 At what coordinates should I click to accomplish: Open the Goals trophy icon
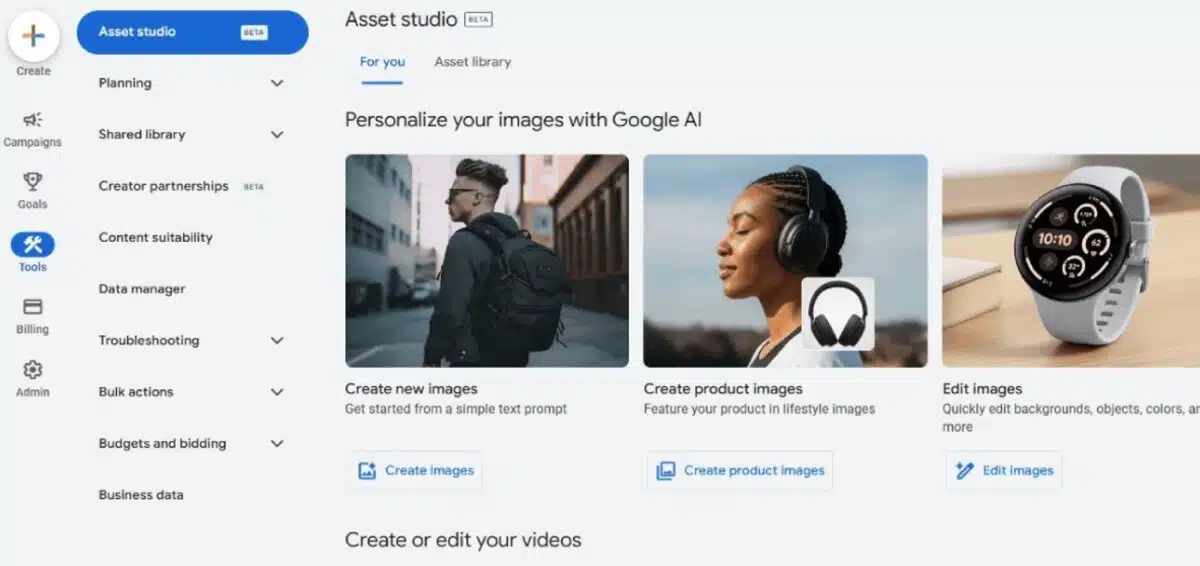32,181
